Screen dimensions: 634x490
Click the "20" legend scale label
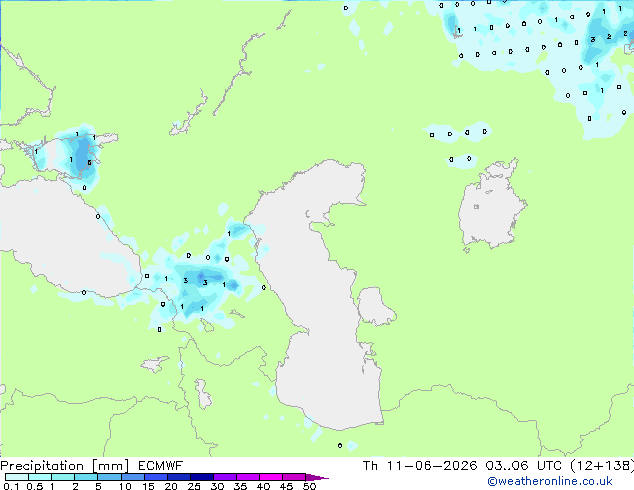point(171,486)
